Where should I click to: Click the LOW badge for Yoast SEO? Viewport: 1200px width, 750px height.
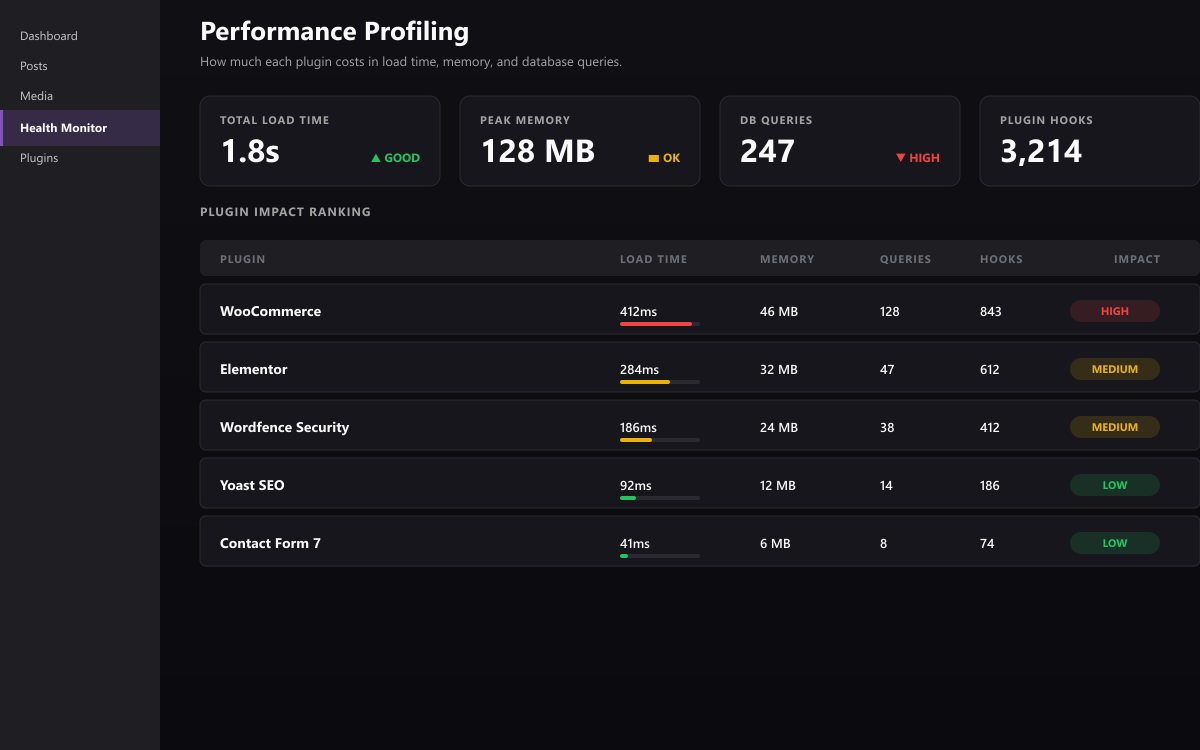pos(1115,485)
